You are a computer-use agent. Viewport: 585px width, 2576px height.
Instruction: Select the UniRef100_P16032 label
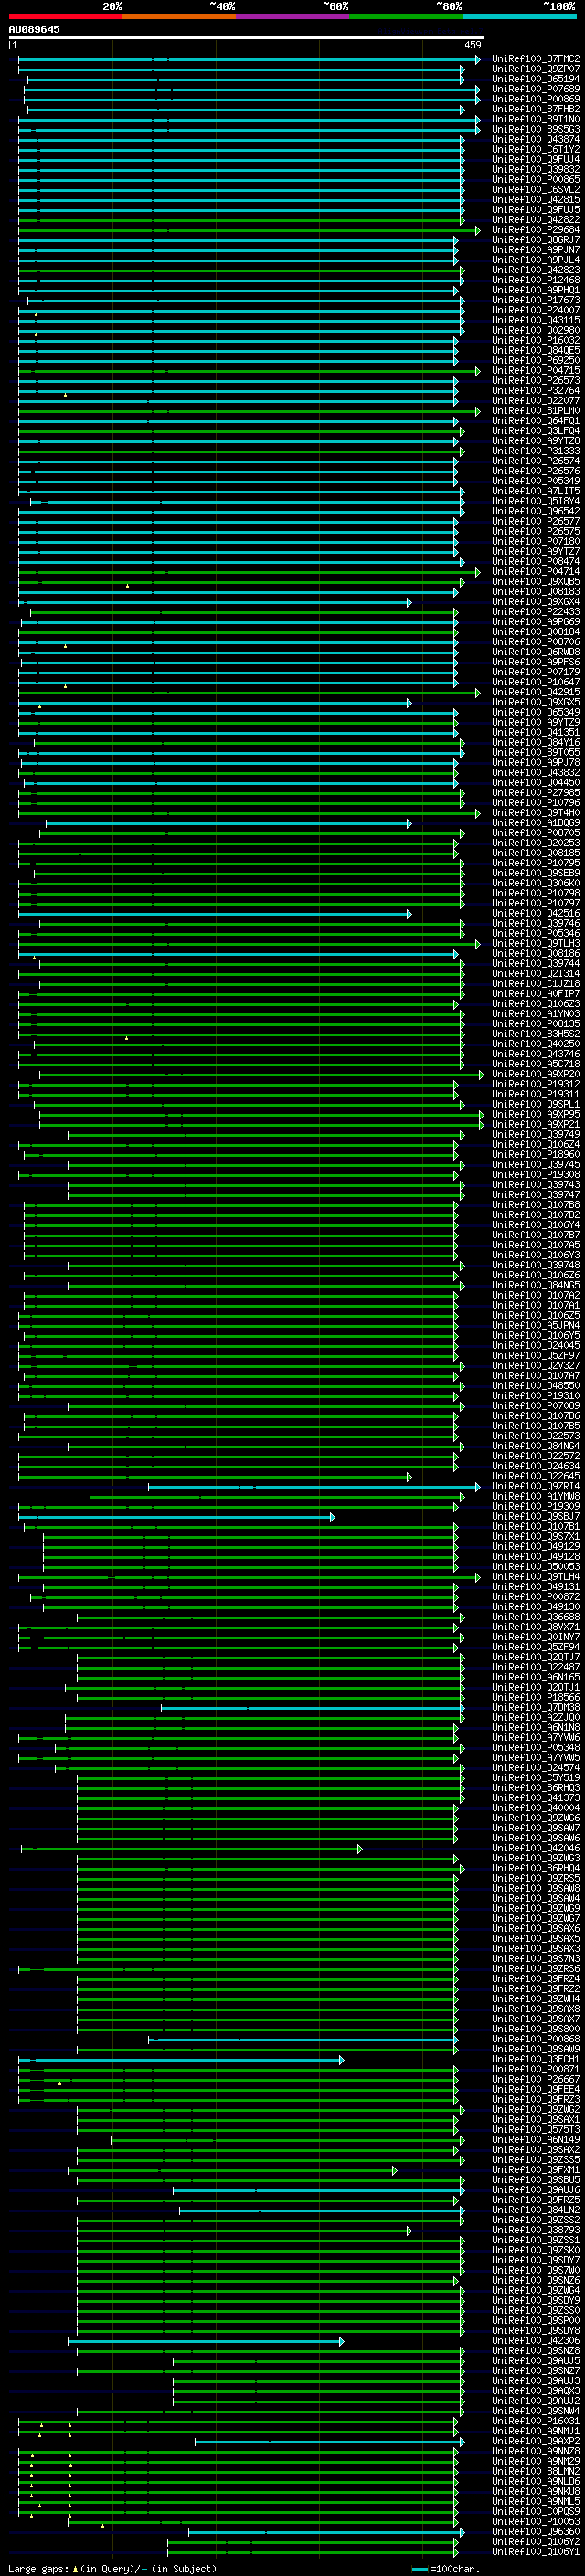point(536,340)
